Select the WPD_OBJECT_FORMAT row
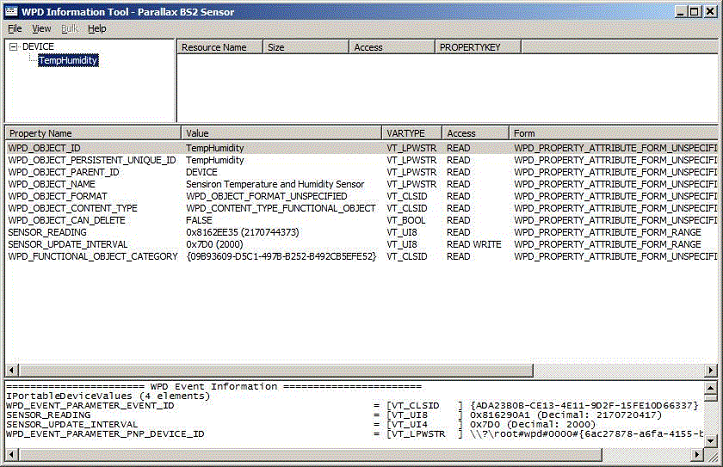 [362, 196]
